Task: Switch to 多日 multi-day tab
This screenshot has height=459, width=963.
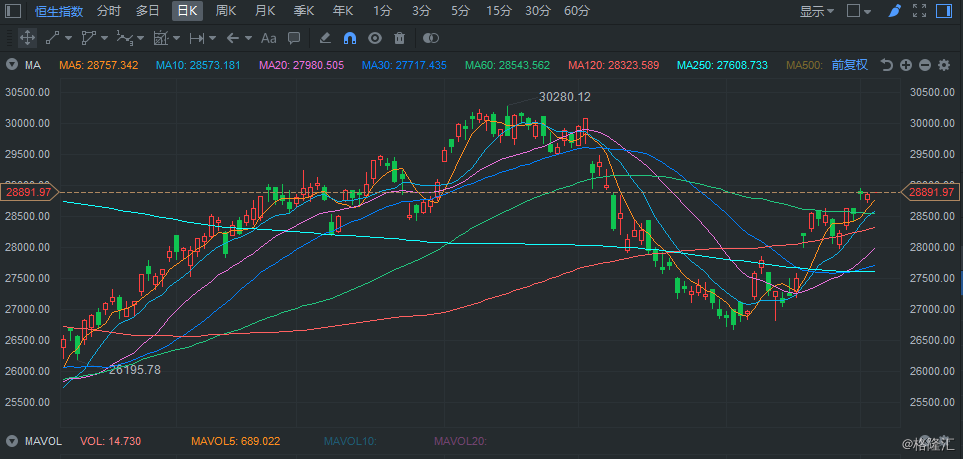Action: [148, 10]
